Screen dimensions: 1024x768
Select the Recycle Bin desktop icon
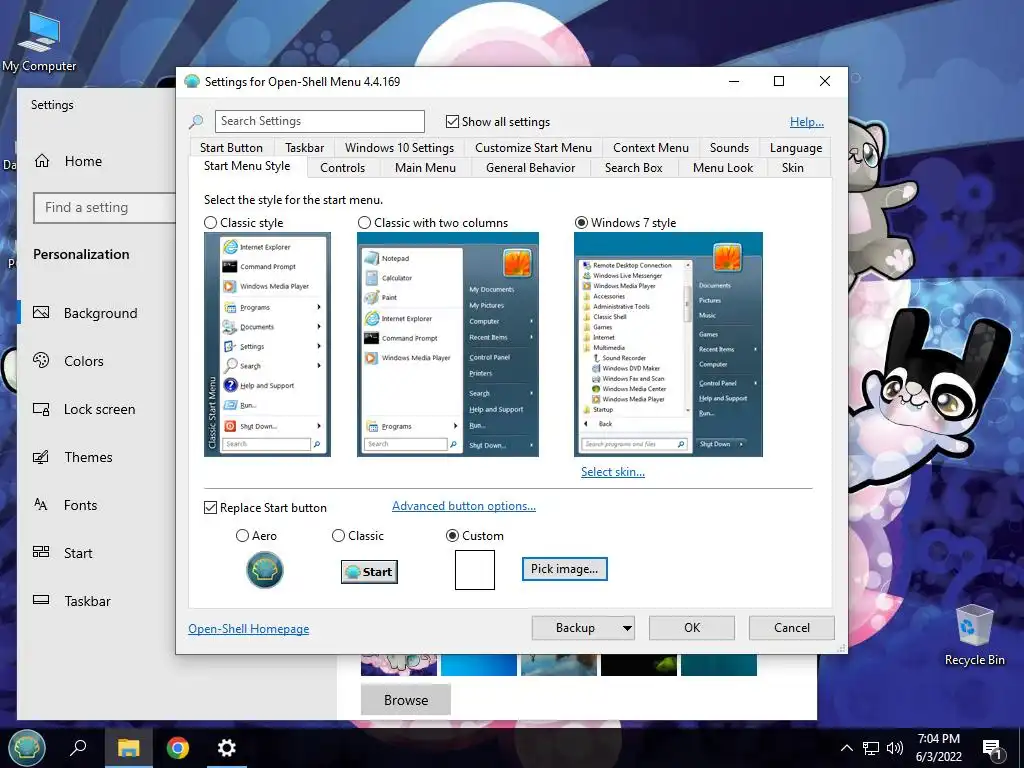click(x=974, y=634)
